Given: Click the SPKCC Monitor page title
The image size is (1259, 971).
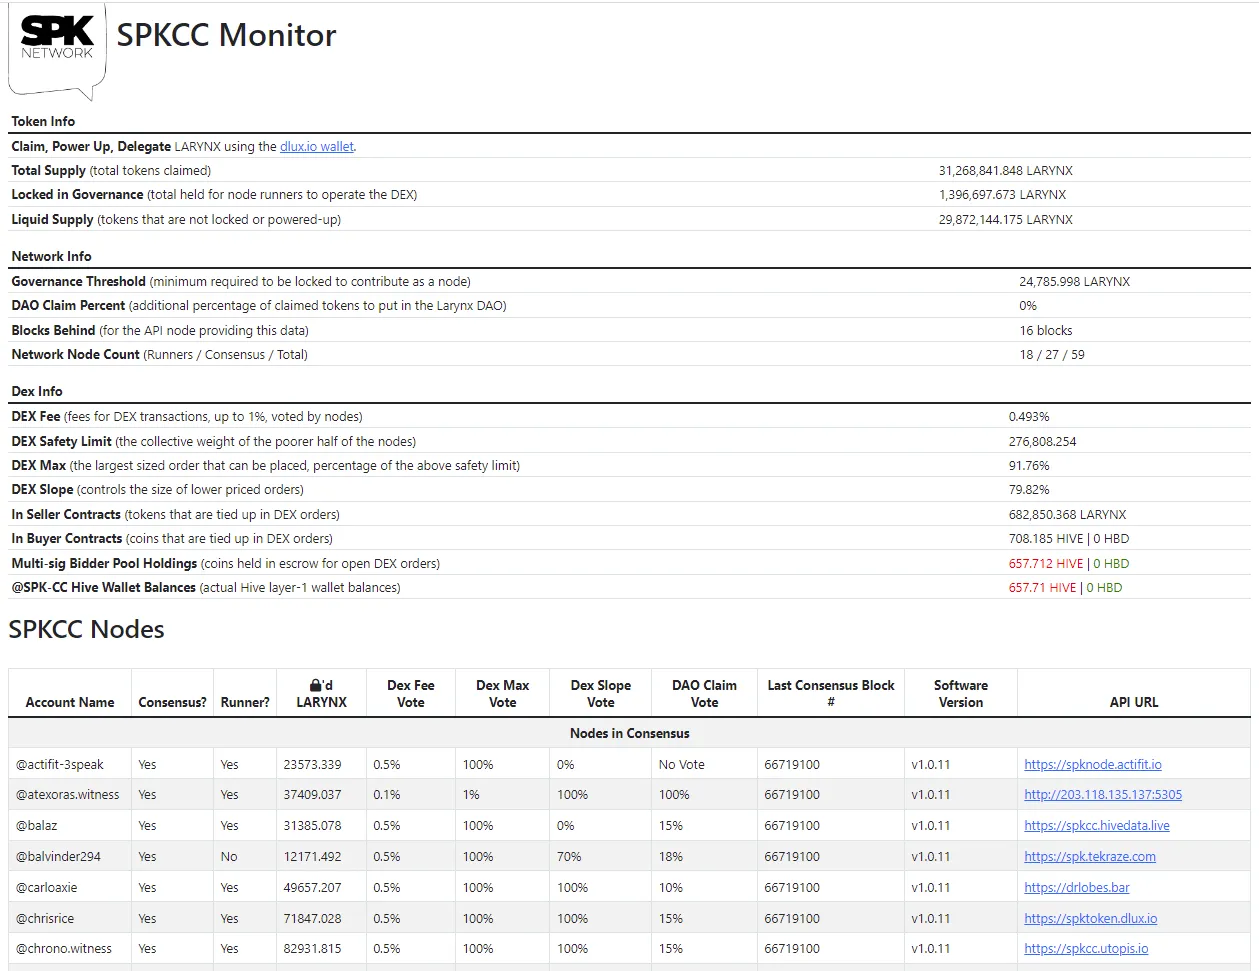Looking at the screenshot, I should (x=226, y=35).
